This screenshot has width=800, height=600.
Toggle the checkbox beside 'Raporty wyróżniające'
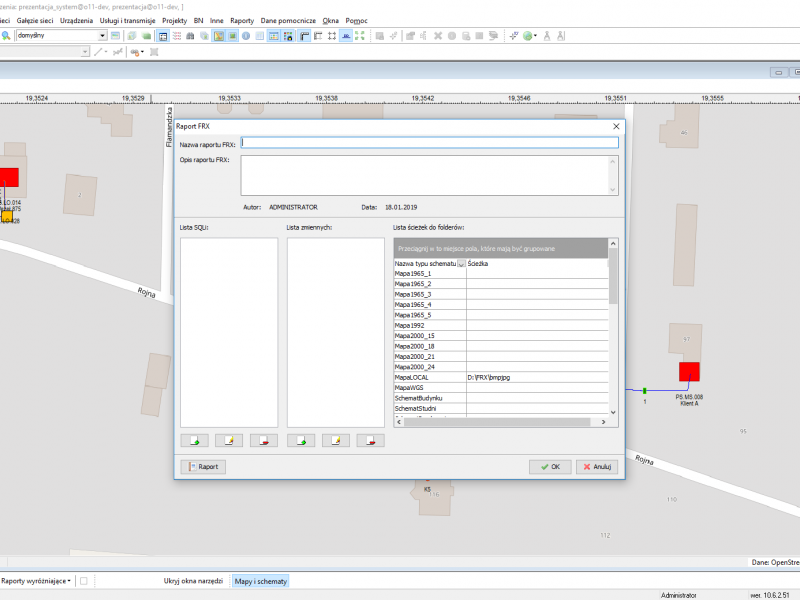pos(84,581)
